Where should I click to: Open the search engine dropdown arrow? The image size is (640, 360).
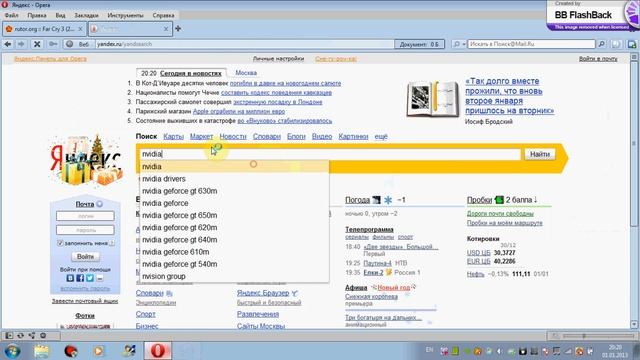click(464, 44)
